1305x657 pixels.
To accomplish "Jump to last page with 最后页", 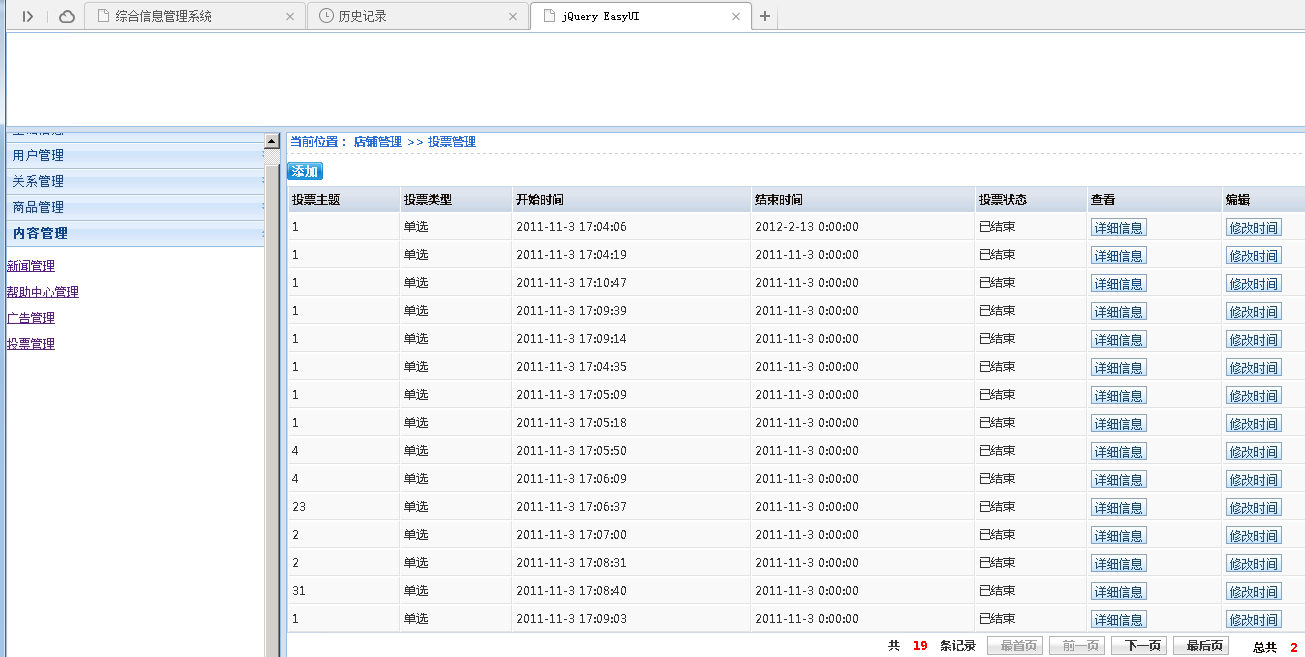I will click(1201, 646).
